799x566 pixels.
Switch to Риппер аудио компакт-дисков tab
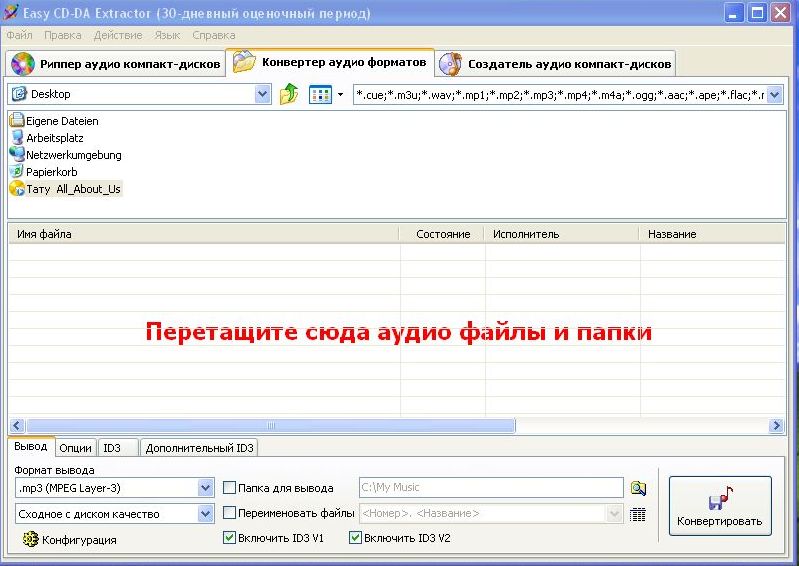pos(116,64)
